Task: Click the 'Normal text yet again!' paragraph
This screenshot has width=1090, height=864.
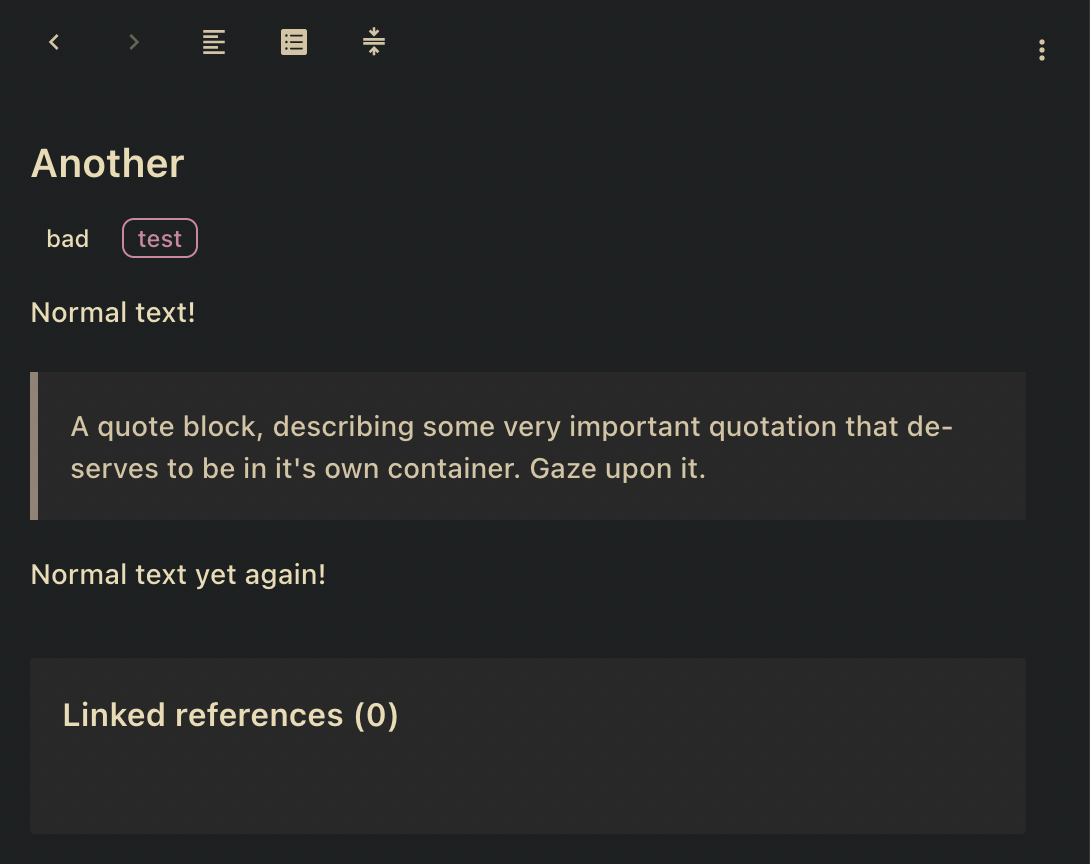Action: 178,574
